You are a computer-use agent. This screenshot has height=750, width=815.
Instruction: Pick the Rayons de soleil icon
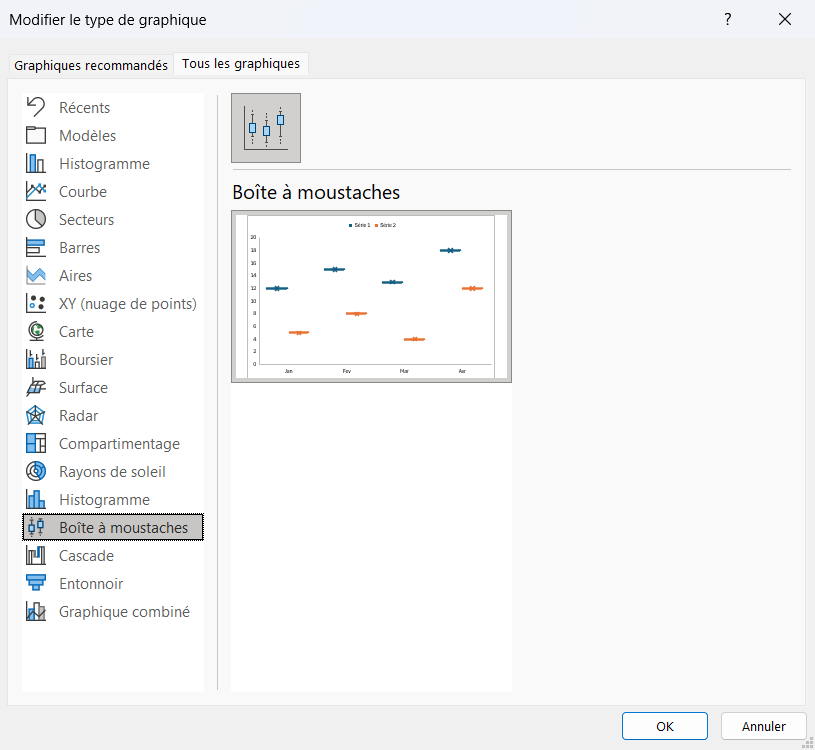36,471
